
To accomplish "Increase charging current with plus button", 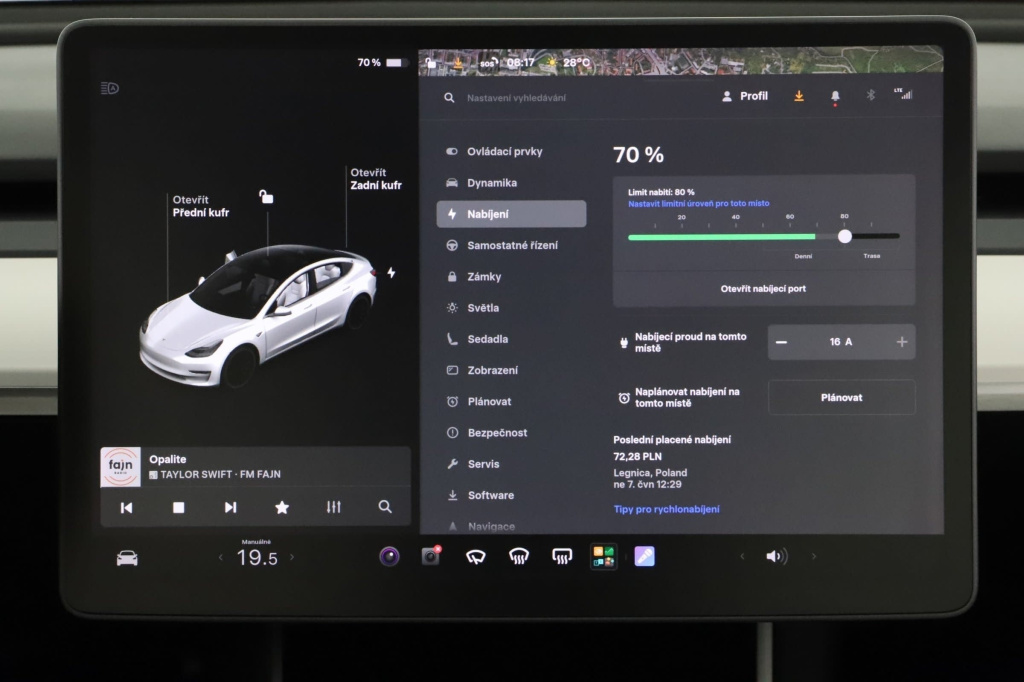I will (x=902, y=342).
